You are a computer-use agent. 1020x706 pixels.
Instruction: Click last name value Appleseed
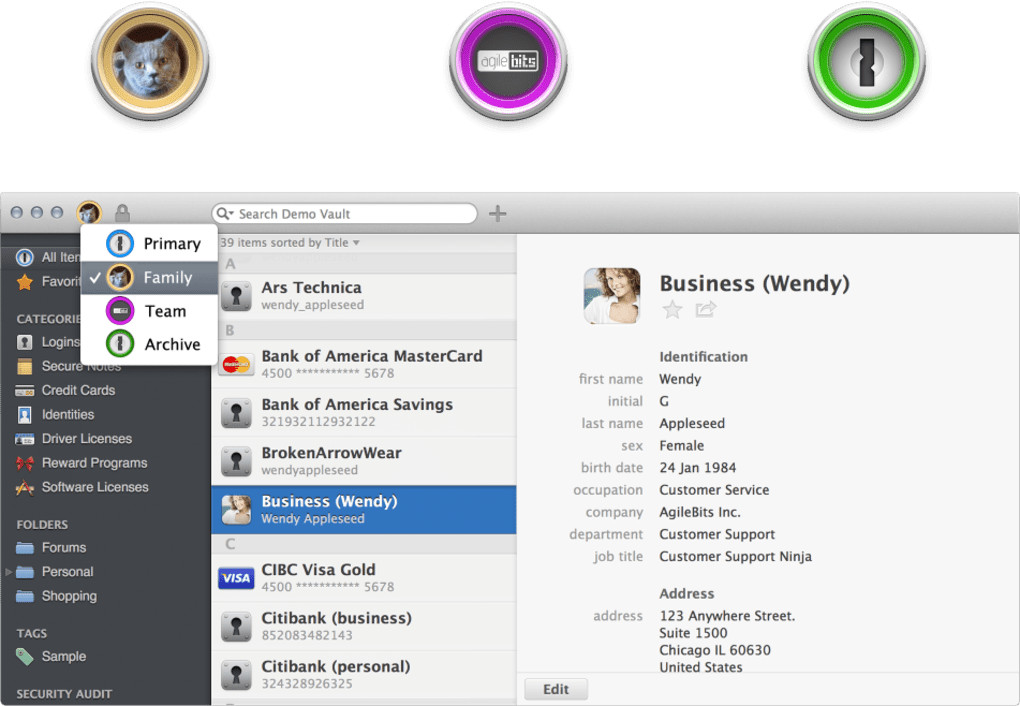[x=691, y=424]
